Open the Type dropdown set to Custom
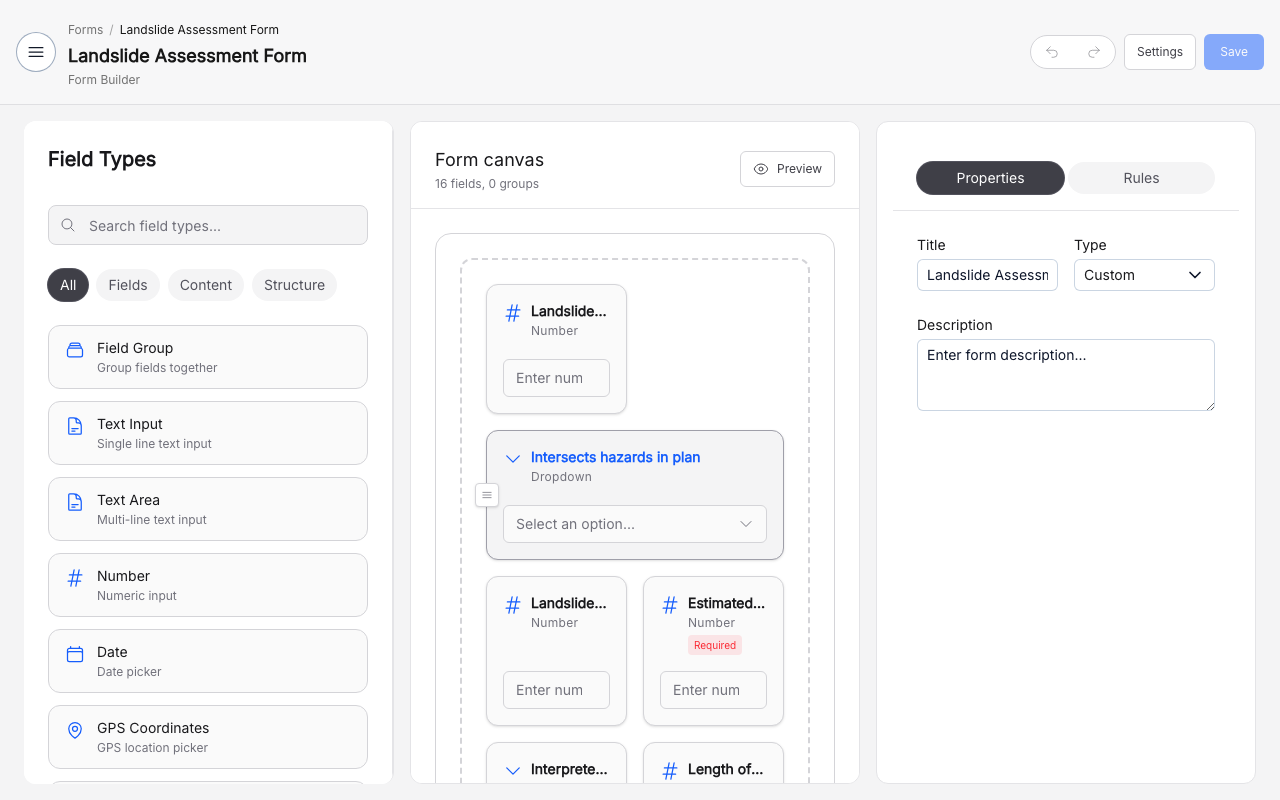 pyautogui.click(x=1144, y=275)
